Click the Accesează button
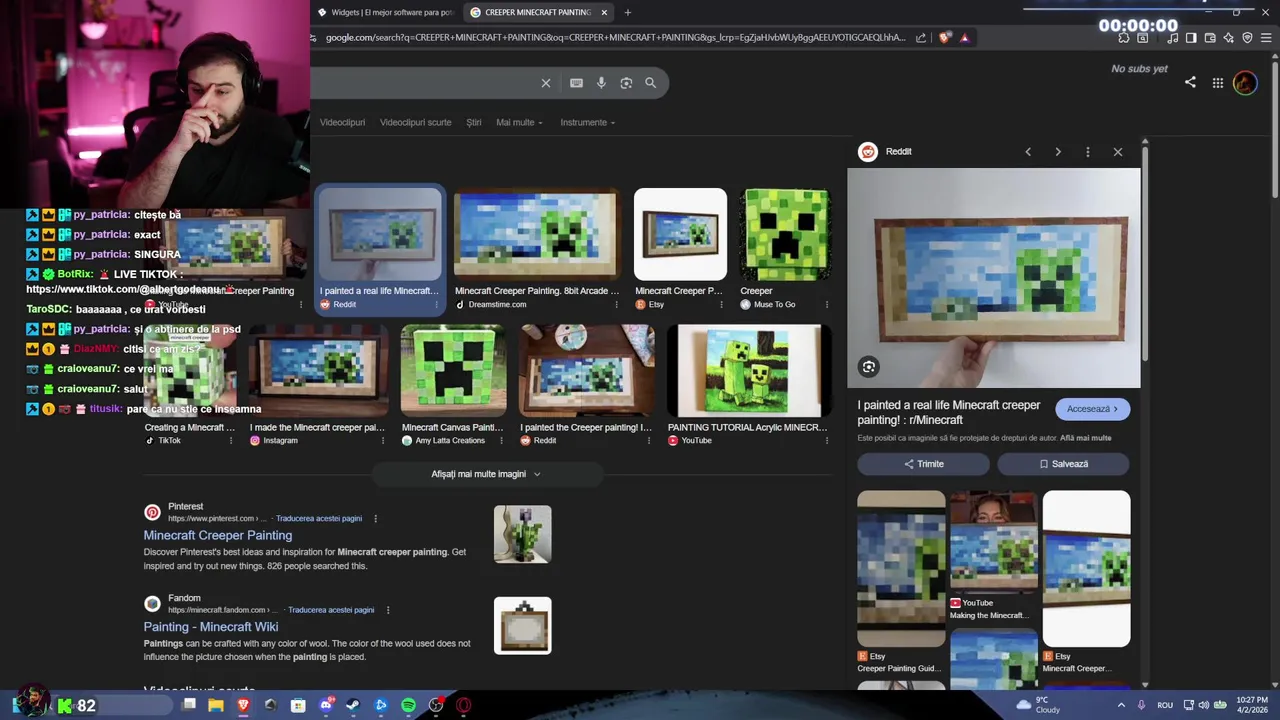 (1092, 409)
